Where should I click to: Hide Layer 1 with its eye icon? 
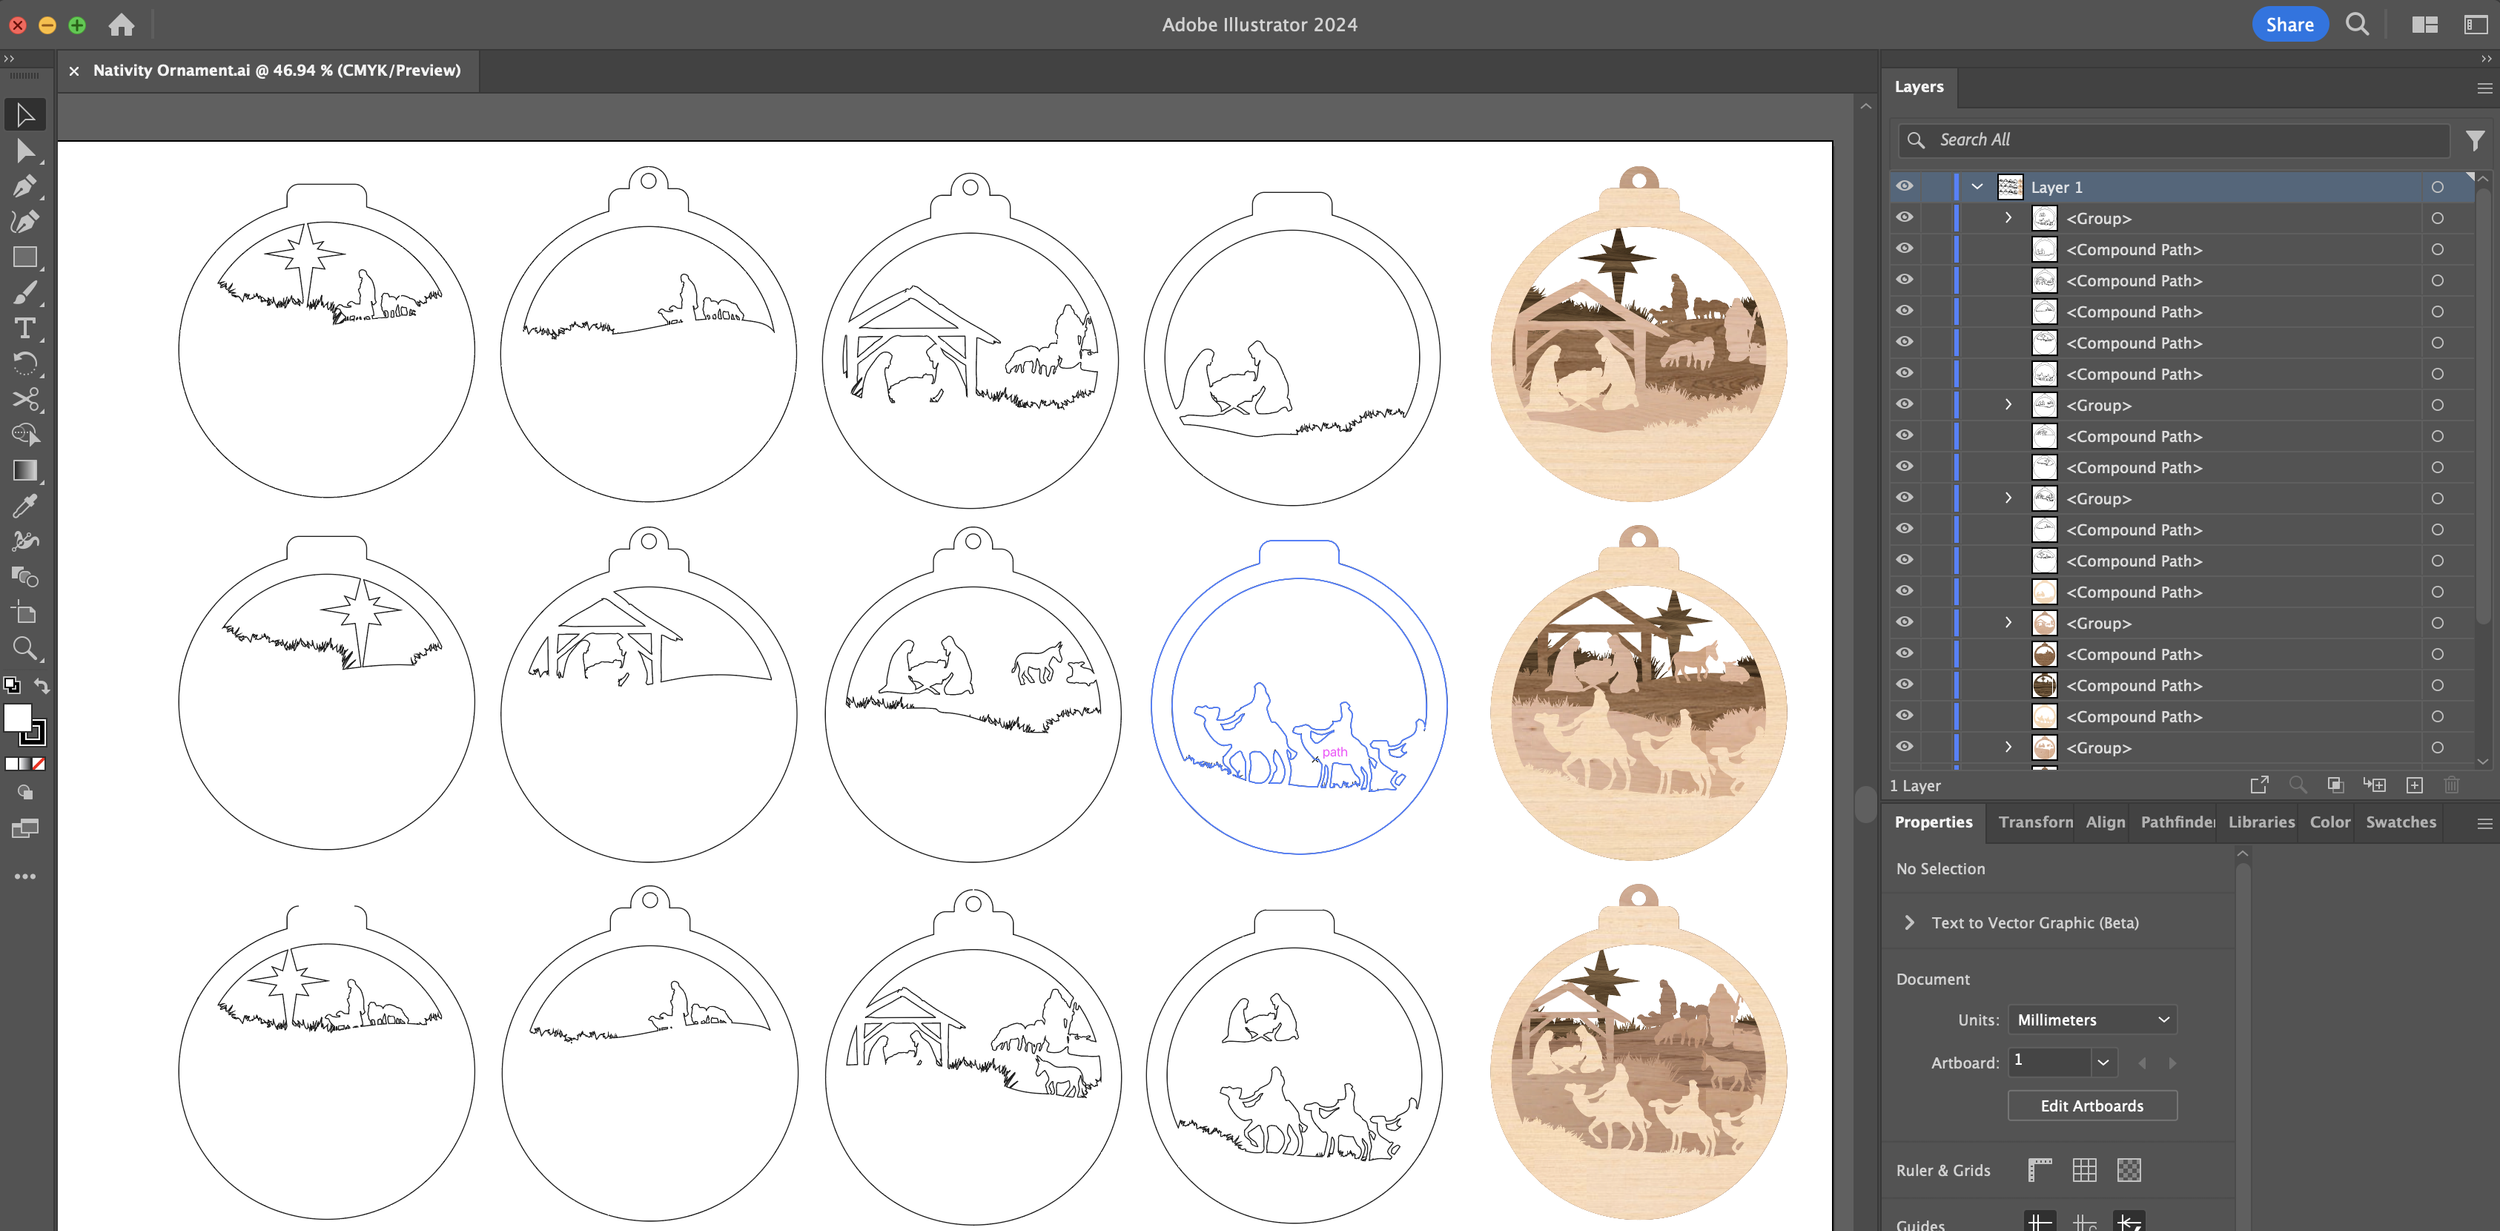[1904, 187]
